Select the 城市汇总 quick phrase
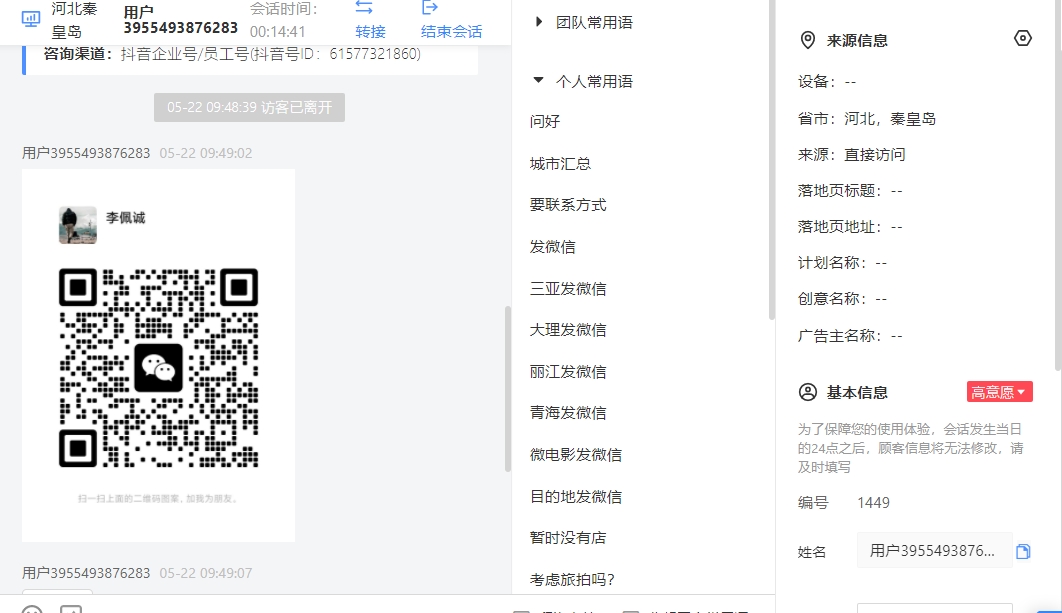The image size is (1062, 613). point(560,164)
